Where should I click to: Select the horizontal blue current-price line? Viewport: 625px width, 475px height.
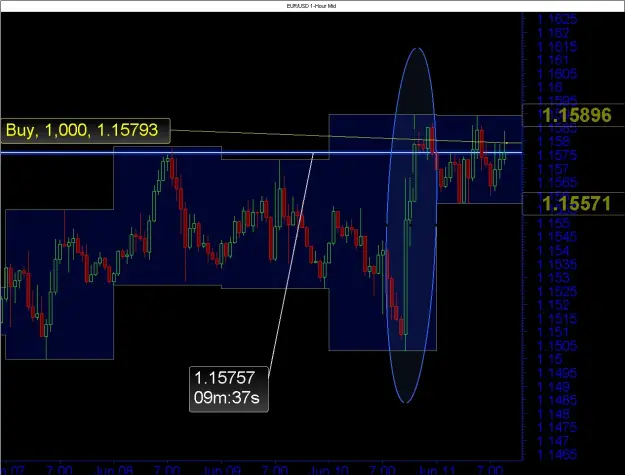pos(261,153)
